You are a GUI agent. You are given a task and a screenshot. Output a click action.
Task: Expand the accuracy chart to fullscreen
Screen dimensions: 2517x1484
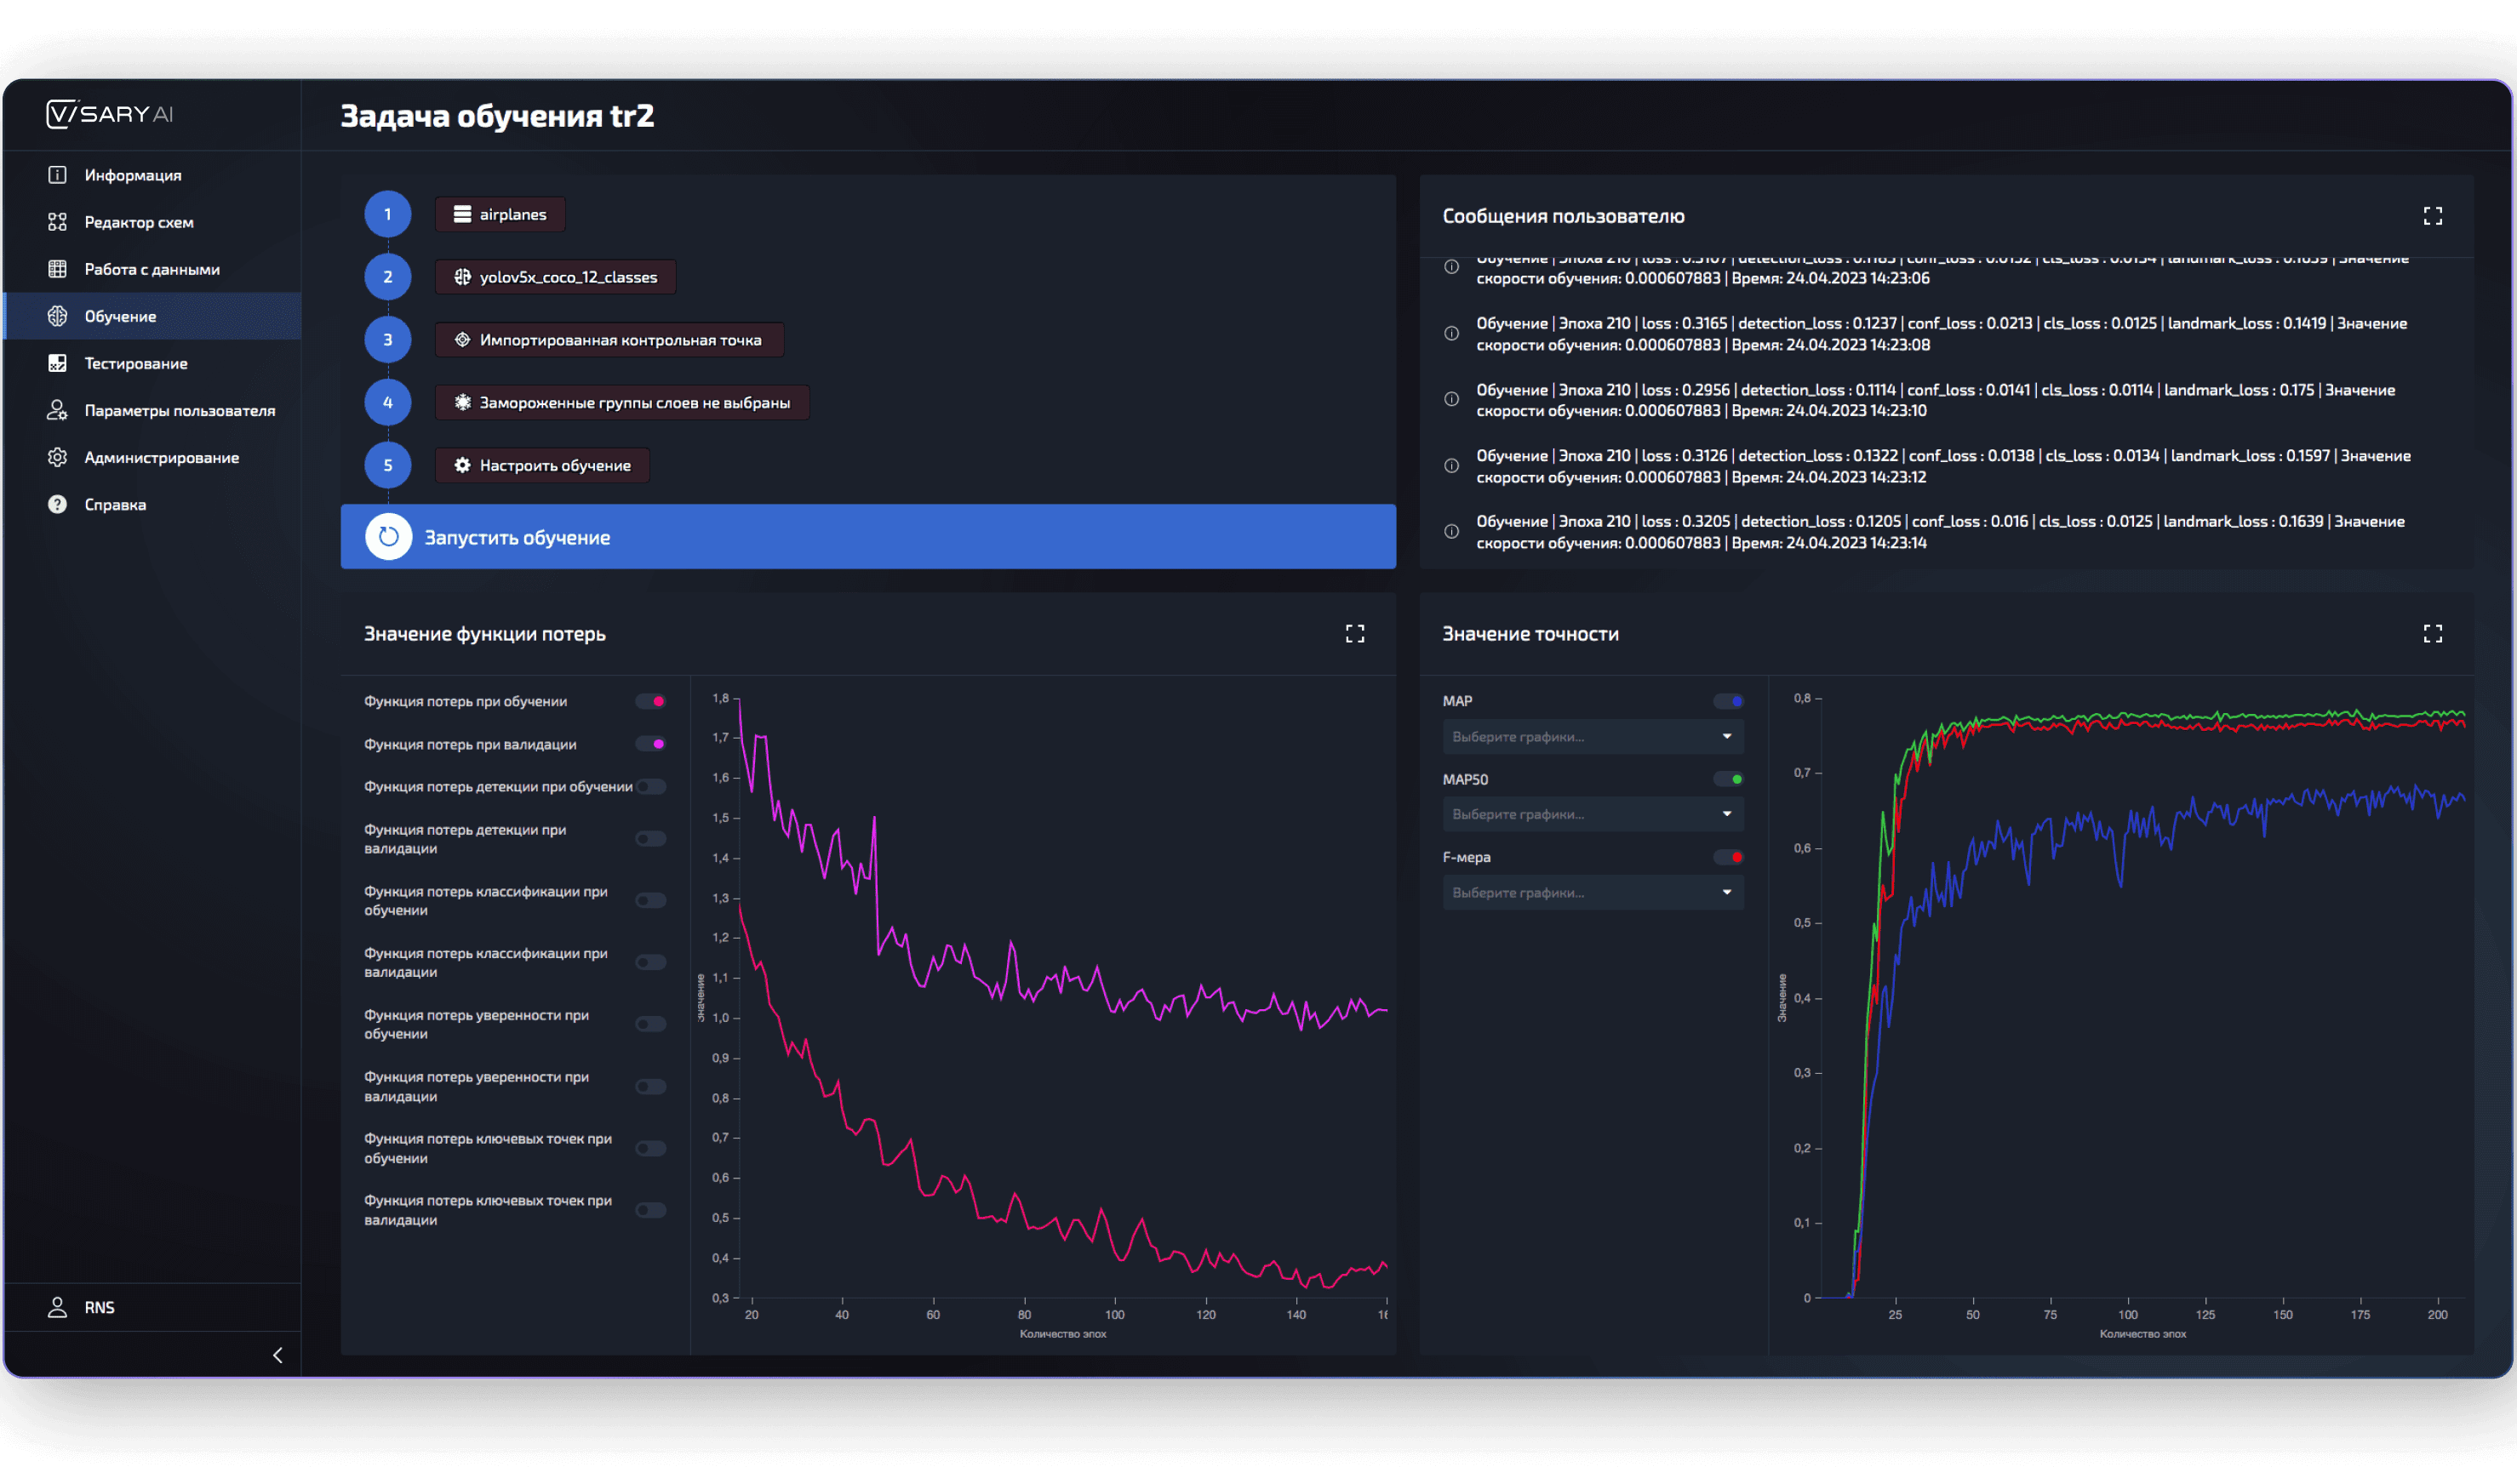point(2431,633)
